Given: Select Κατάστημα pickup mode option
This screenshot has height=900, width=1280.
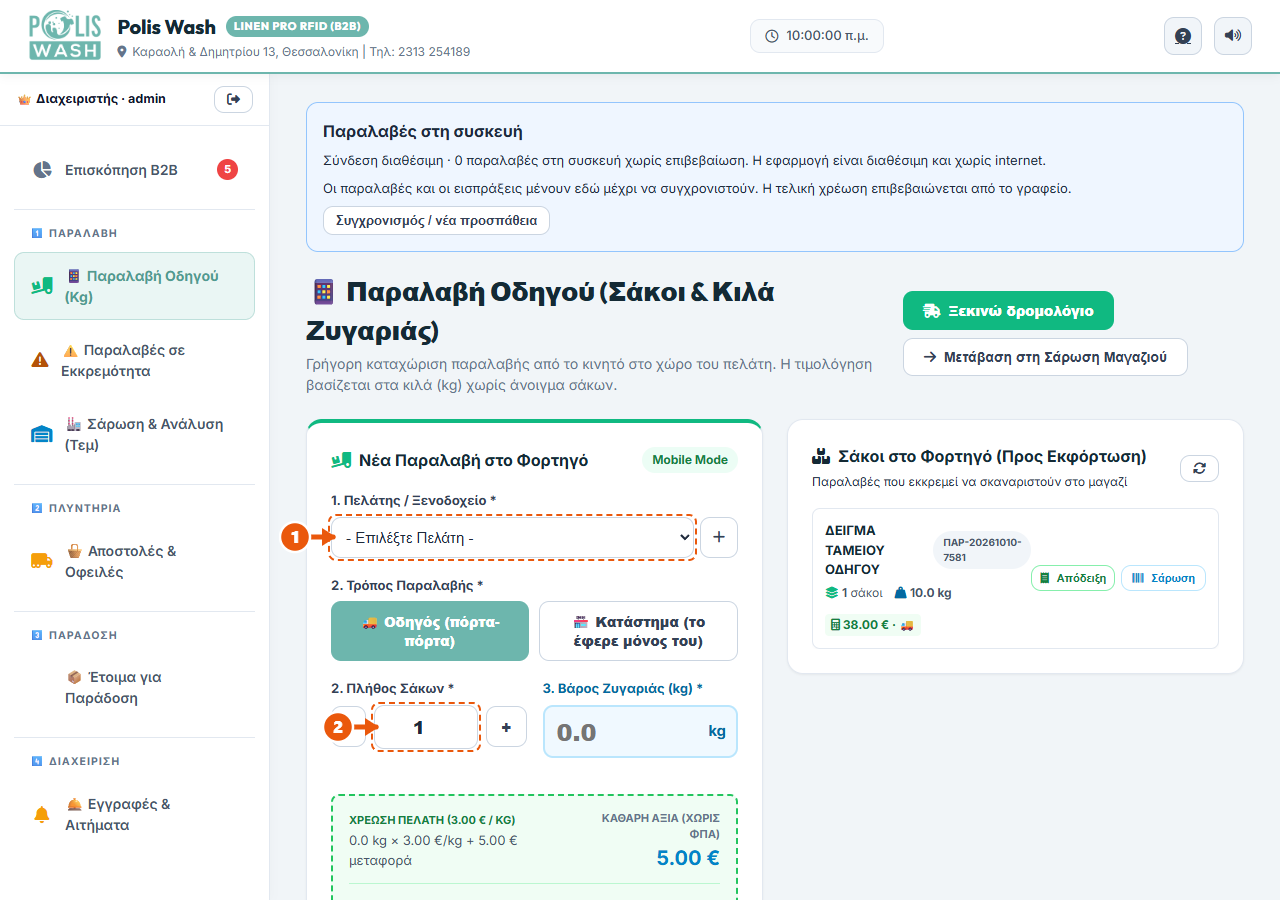Looking at the screenshot, I should pos(638,631).
